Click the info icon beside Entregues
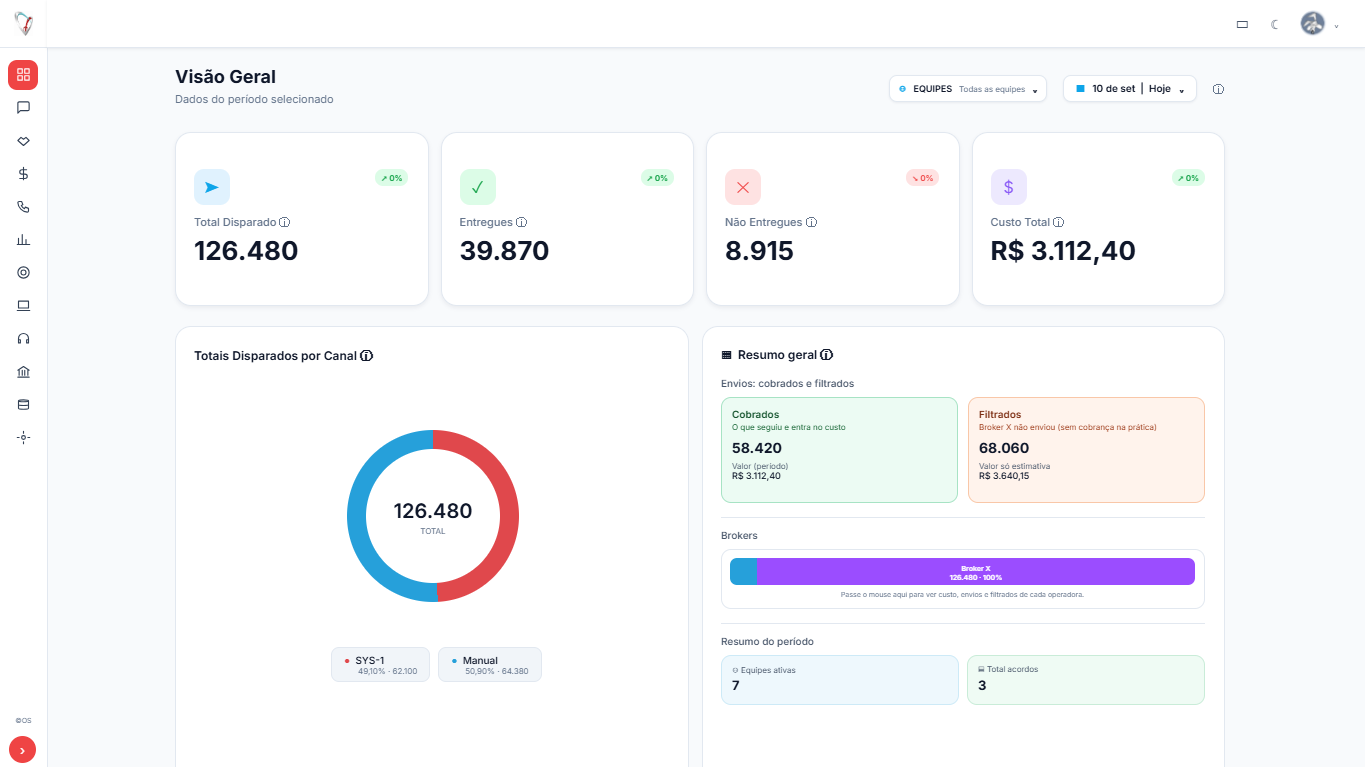Screen dimensions: 1365x767 (x=522, y=222)
